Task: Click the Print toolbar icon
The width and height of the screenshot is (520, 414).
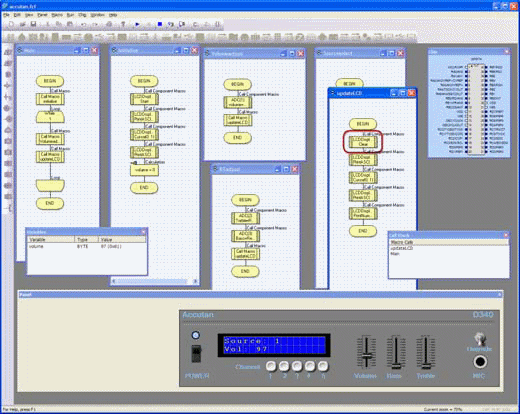Action: pyautogui.click(x=109, y=24)
